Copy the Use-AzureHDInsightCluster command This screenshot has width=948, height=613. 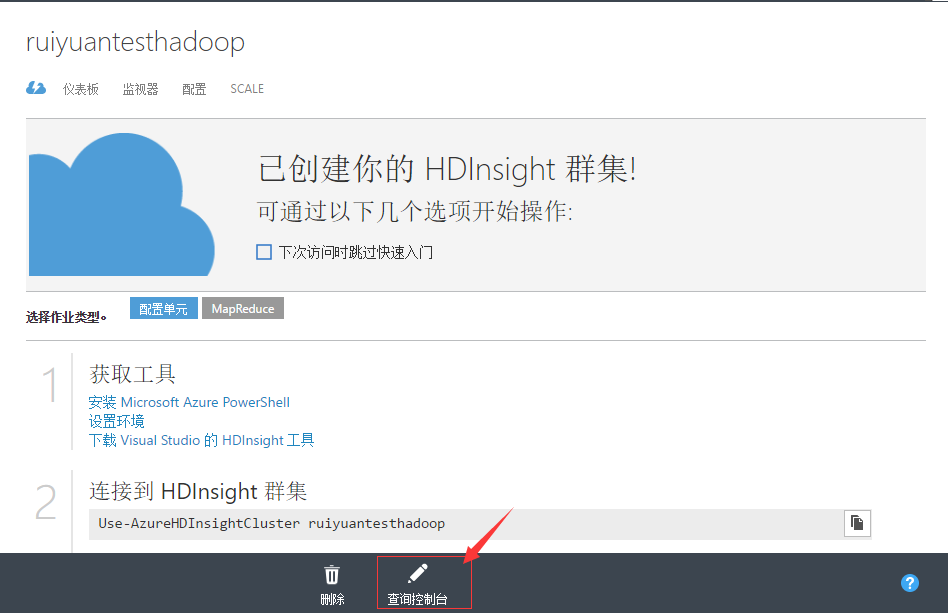857,523
